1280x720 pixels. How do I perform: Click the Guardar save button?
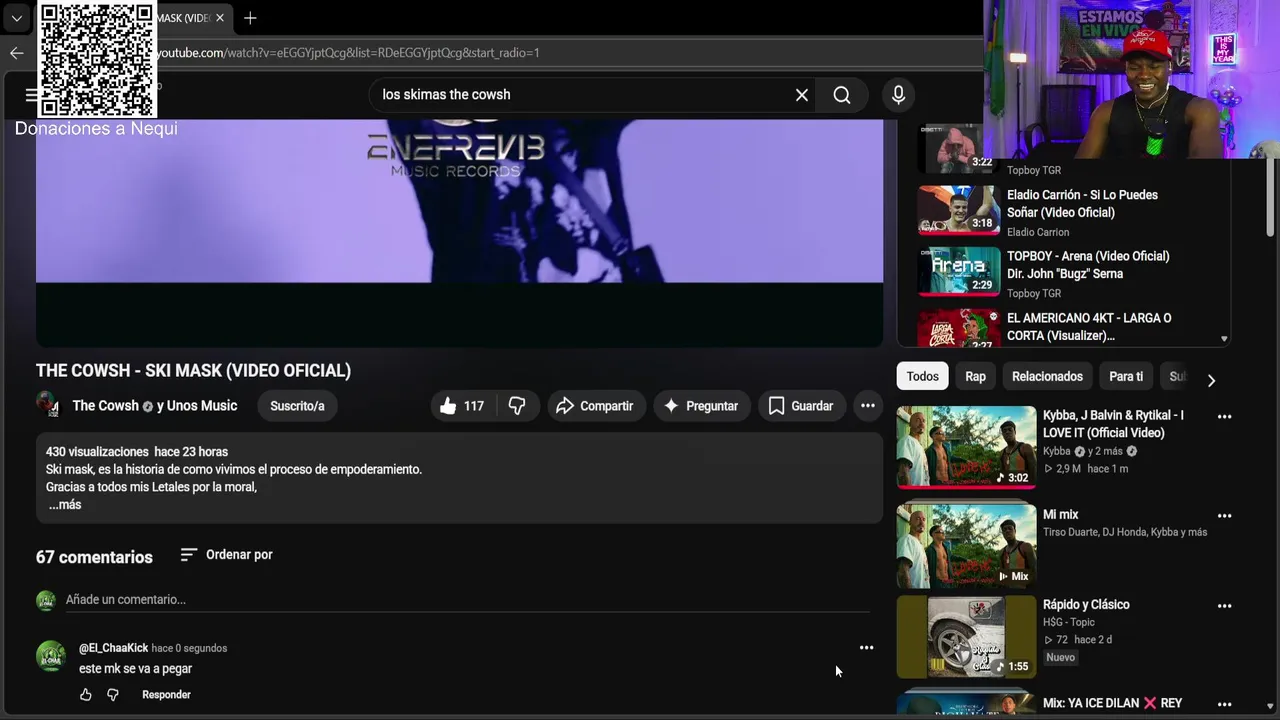coord(801,406)
